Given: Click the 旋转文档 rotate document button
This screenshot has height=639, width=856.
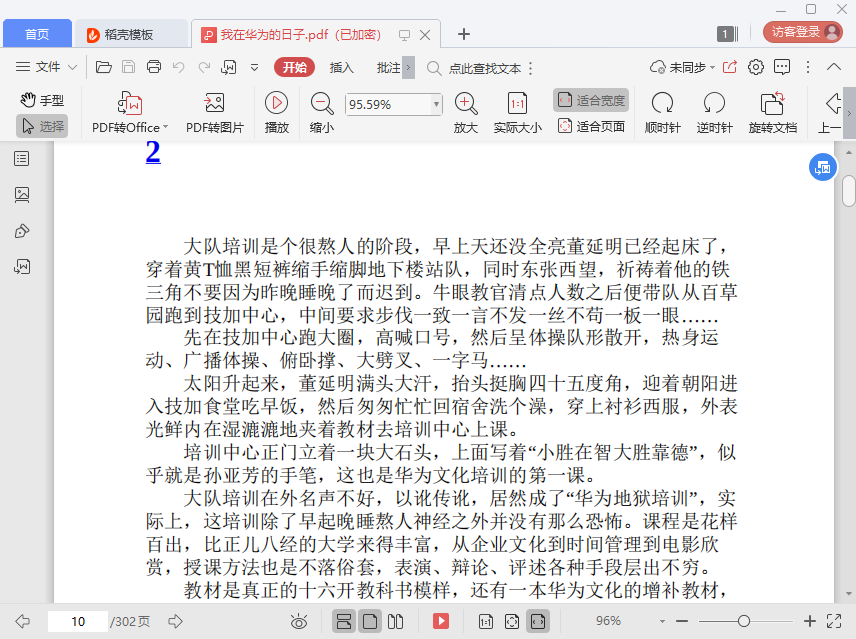Looking at the screenshot, I should point(772,112).
